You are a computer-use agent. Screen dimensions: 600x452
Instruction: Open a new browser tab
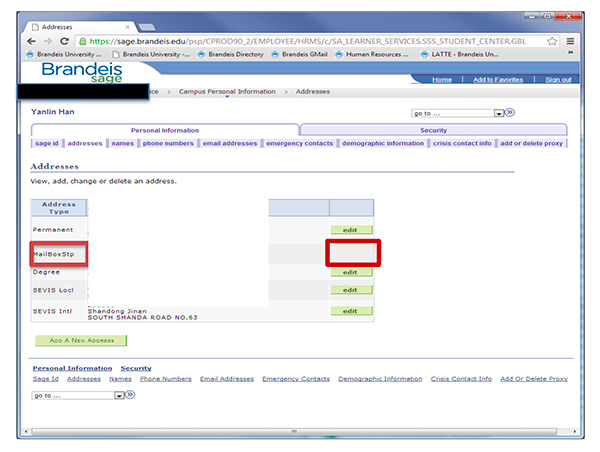click(x=147, y=27)
